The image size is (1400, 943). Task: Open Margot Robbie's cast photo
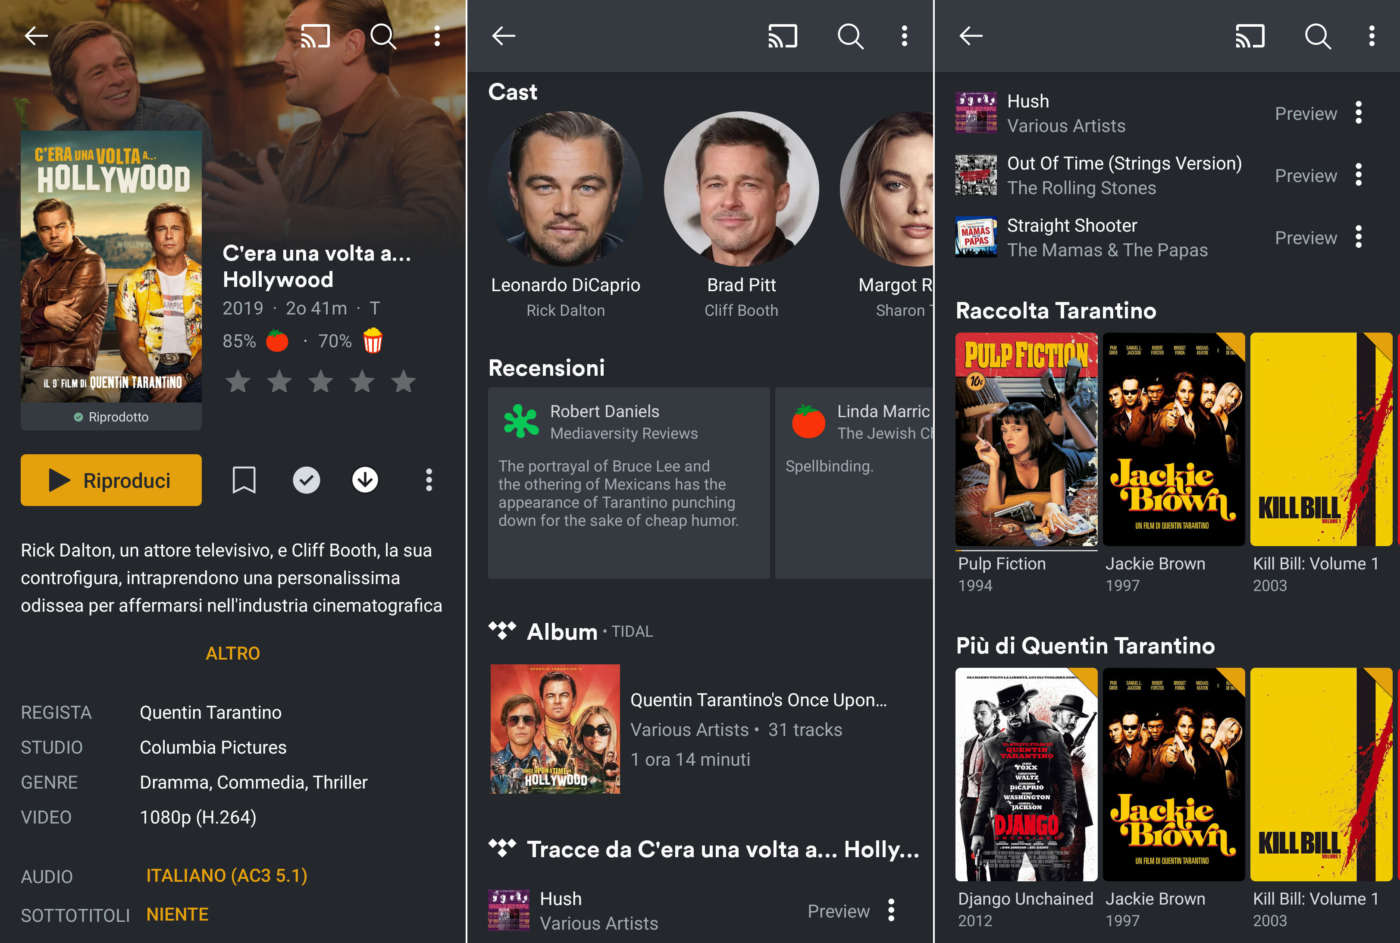click(x=887, y=189)
